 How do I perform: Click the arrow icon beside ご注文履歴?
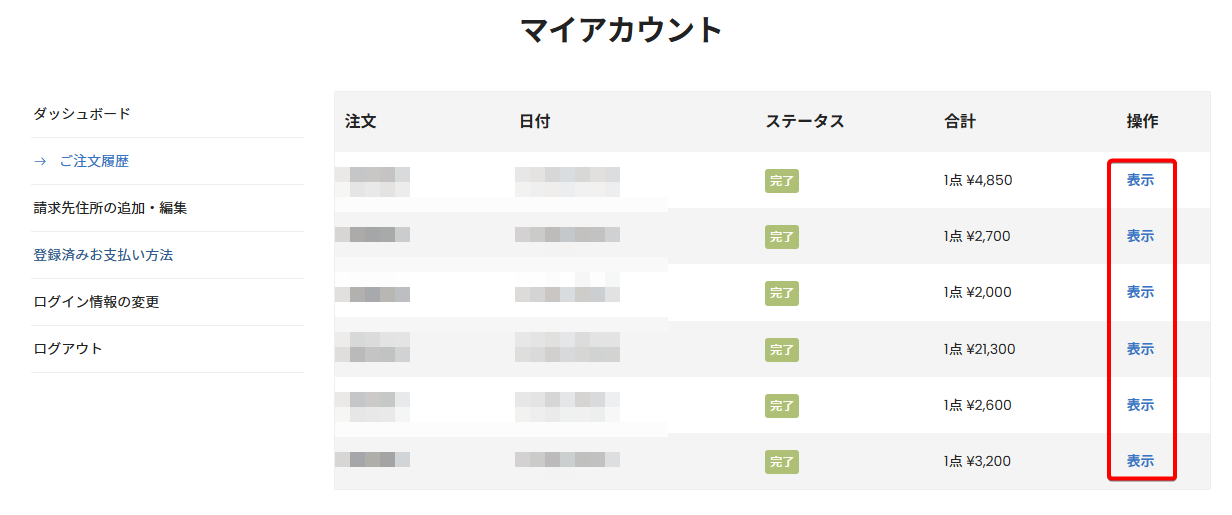coord(40,161)
